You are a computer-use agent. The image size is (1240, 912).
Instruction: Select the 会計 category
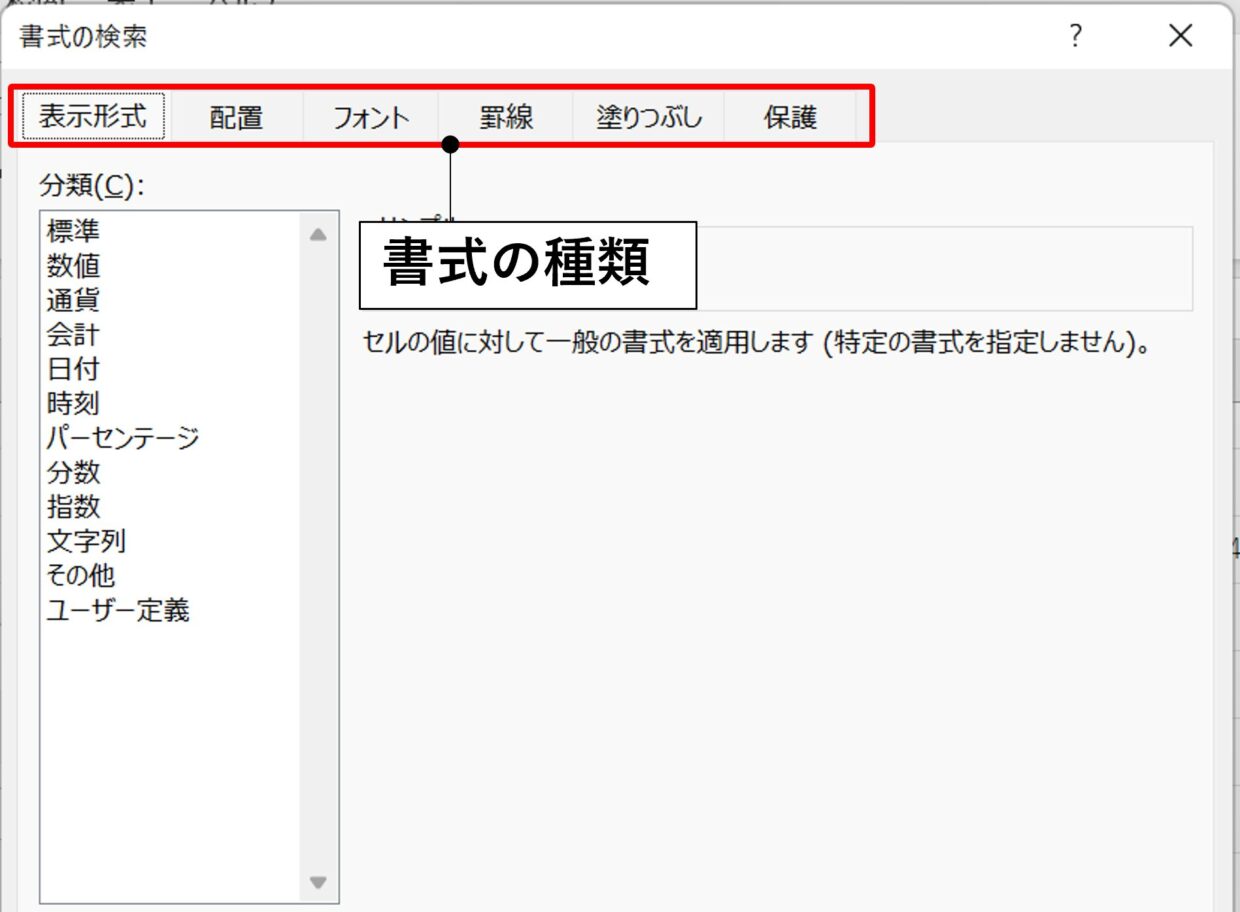click(x=73, y=334)
